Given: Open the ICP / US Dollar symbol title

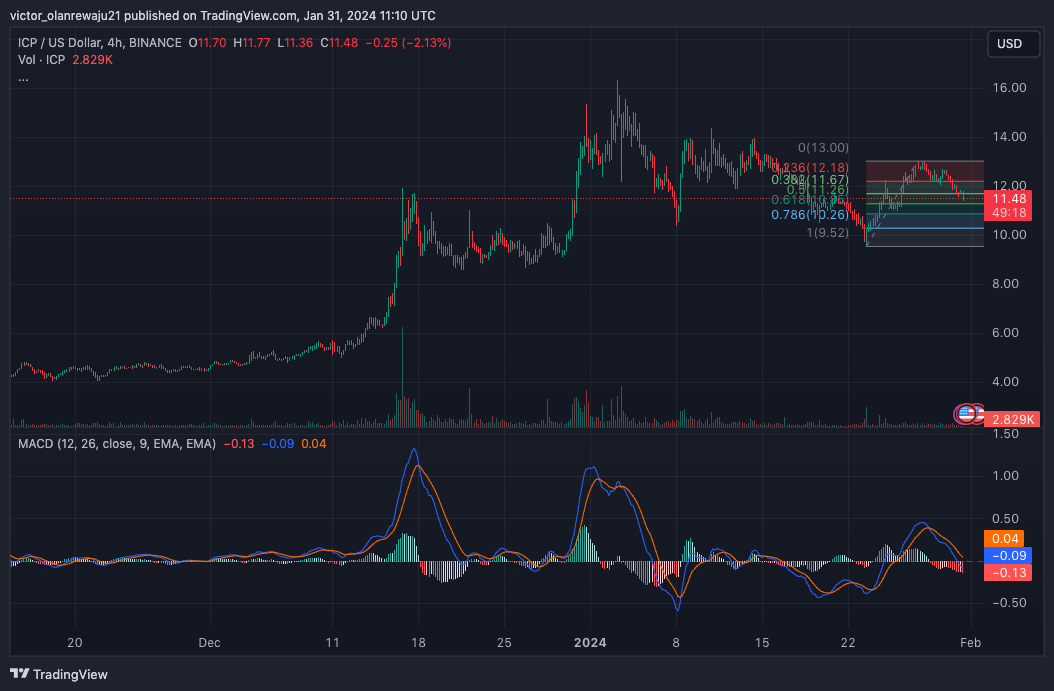Looking at the screenshot, I should (x=99, y=42).
